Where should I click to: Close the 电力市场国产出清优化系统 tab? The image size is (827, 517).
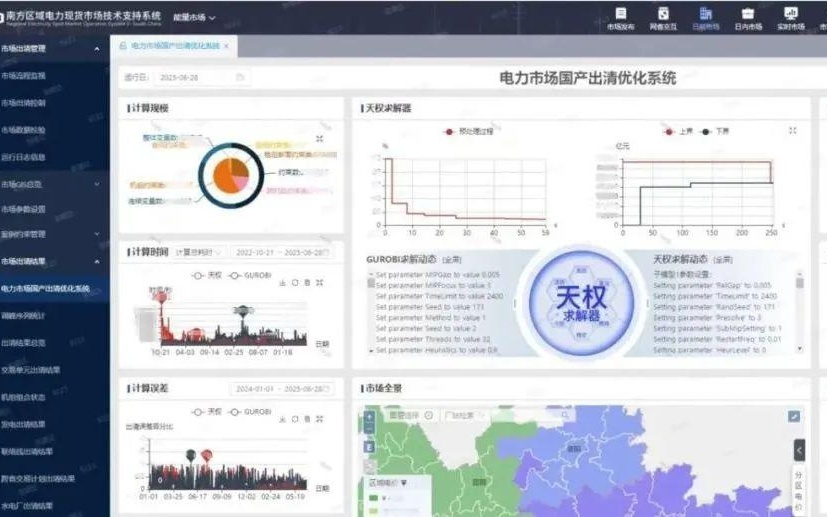226,46
